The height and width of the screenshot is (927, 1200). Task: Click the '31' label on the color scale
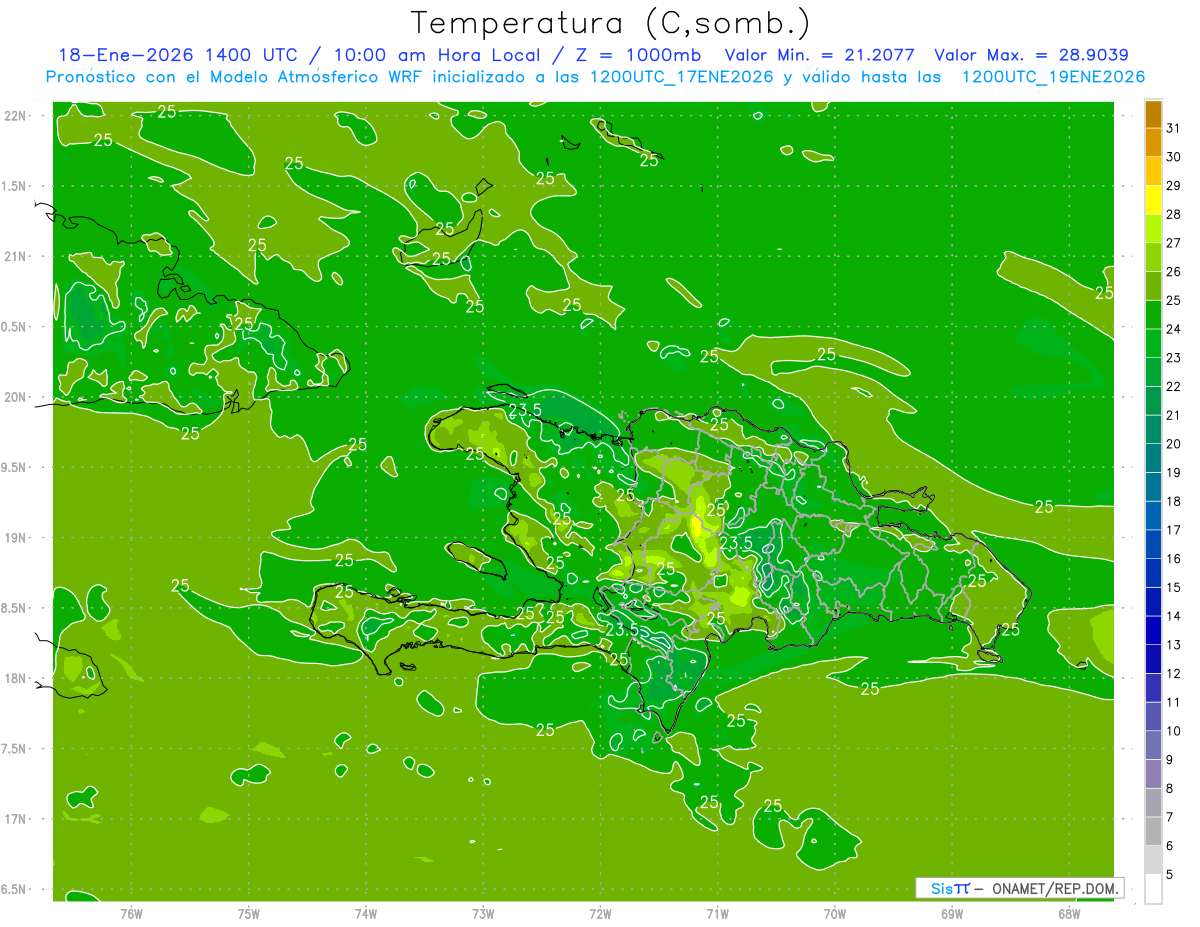click(x=1173, y=128)
